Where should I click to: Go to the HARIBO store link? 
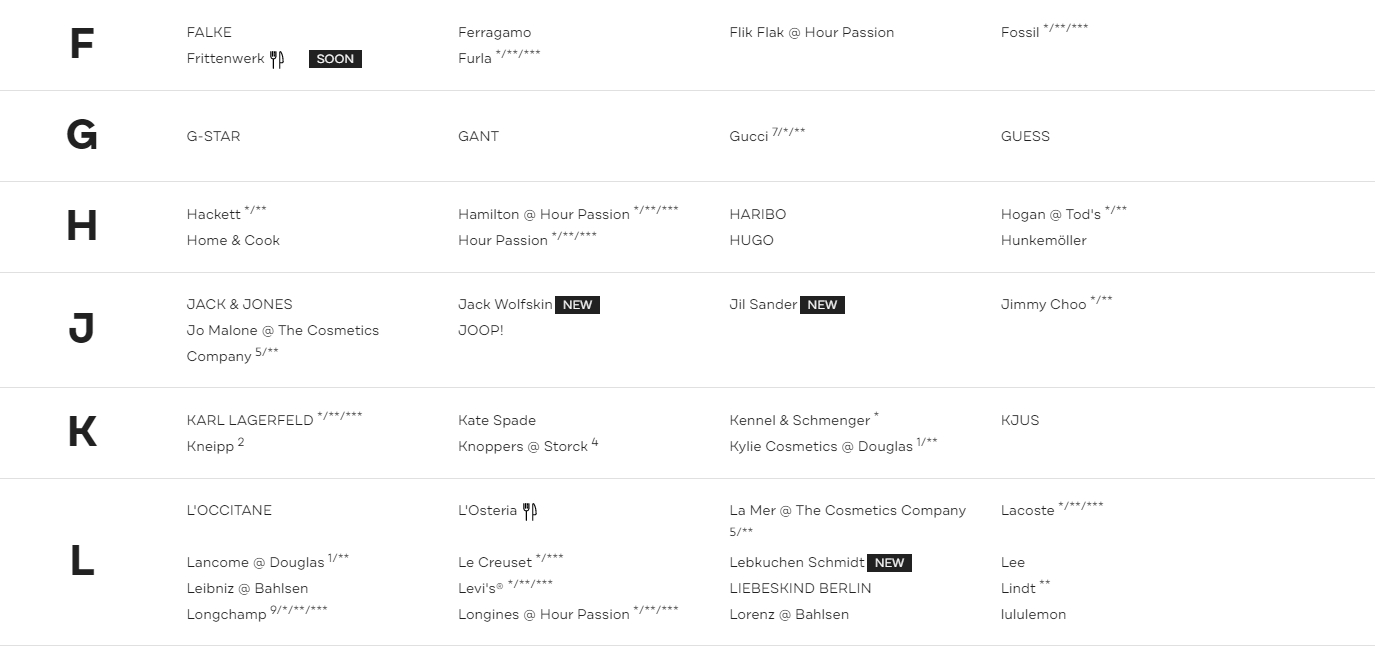[x=758, y=215]
